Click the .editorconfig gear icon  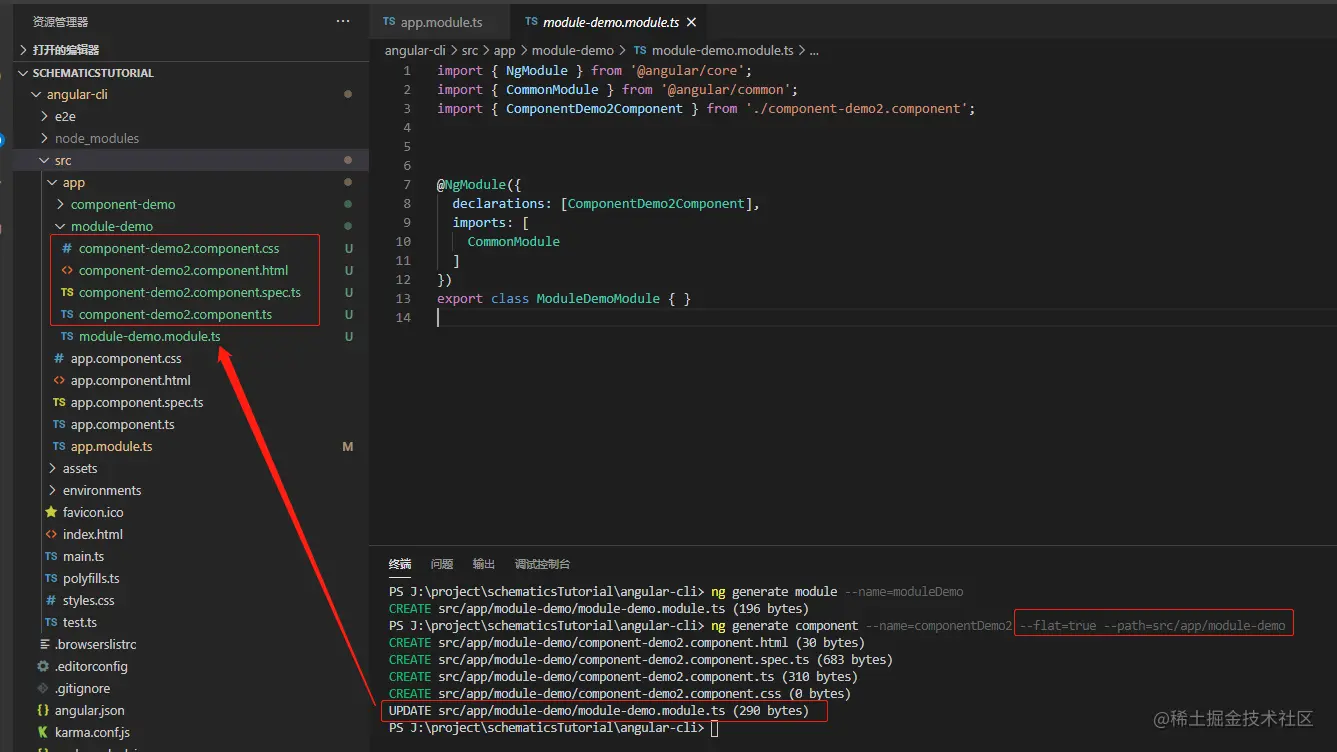43,666
